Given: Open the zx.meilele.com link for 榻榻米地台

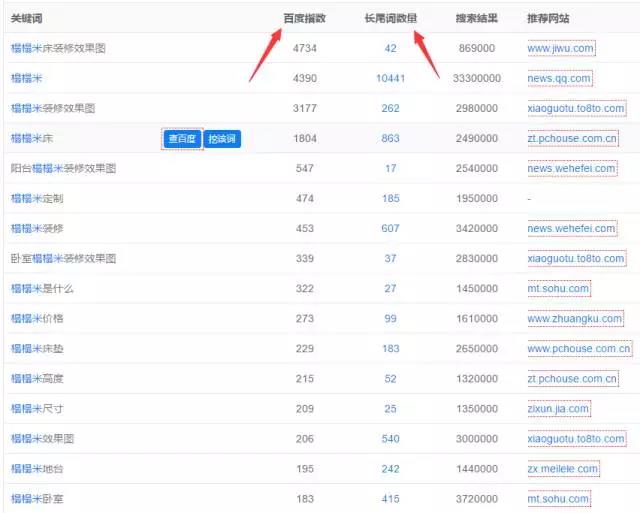Looking at the screenshot, I should (x=563, y=469).
